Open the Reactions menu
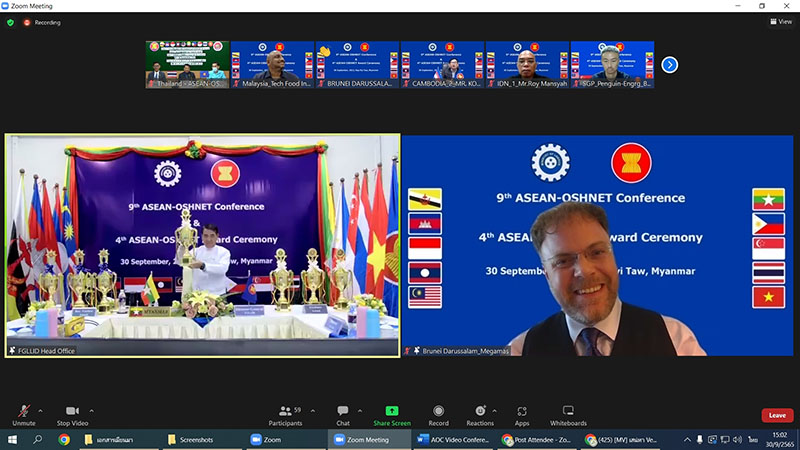Screen dimensions: 800x450 point(480,410)
